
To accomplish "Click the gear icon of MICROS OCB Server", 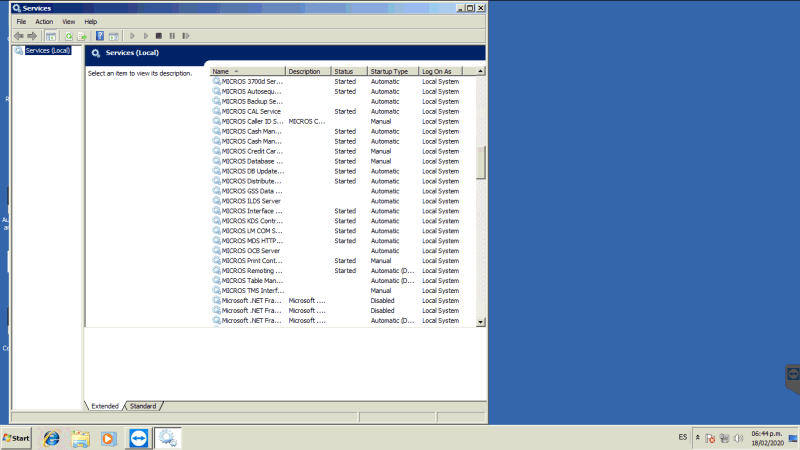I will tap(216, 251).
